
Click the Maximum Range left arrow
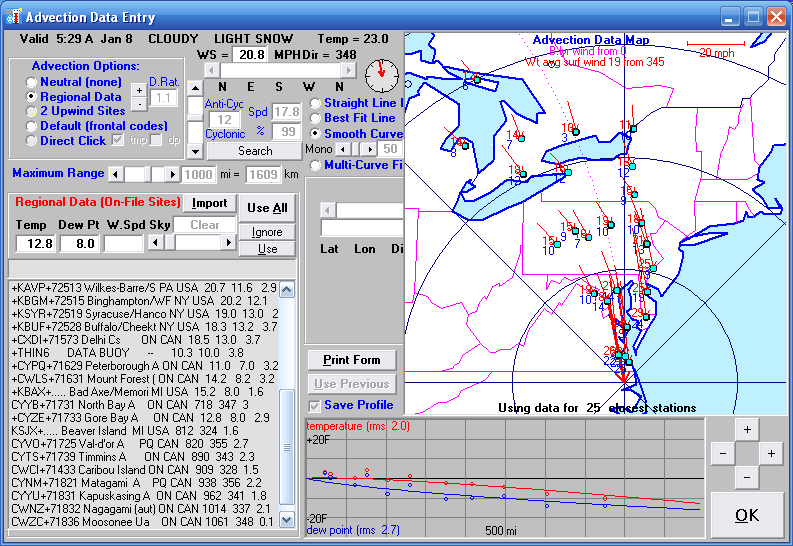[x=116, y=174]
